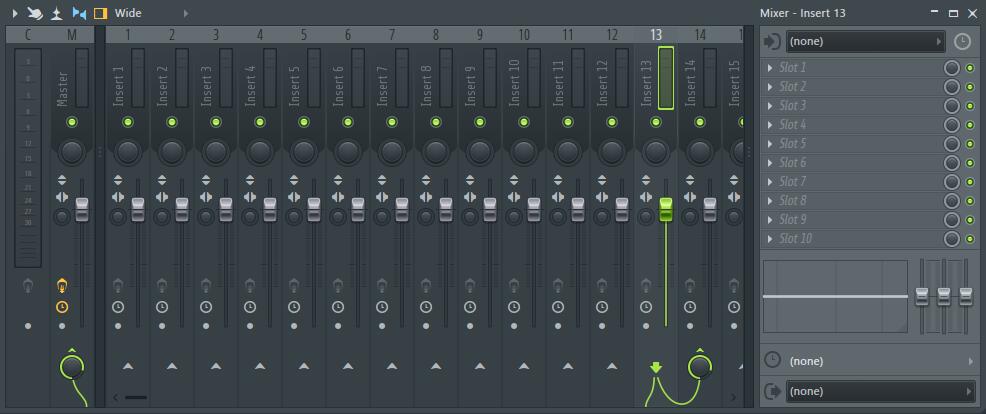986x414 pixels.
Task: Click the orange layout icon beside Wide
Action: [x=101, y=13]
